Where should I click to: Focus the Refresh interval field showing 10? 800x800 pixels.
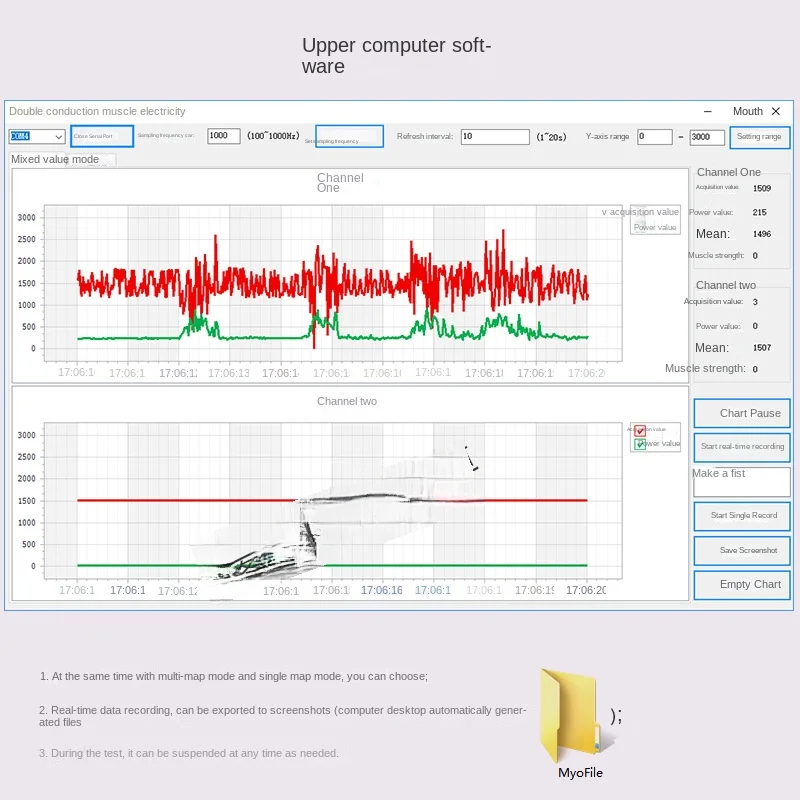pyautogui.click(x=495, y=136)
